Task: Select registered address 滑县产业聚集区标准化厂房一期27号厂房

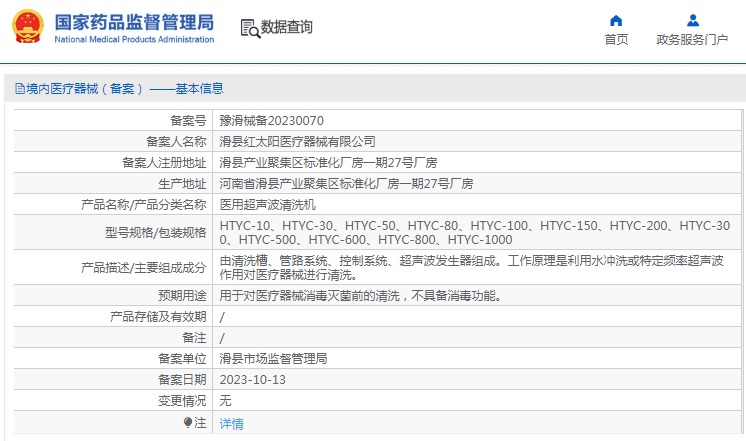Action: point(328,163)
